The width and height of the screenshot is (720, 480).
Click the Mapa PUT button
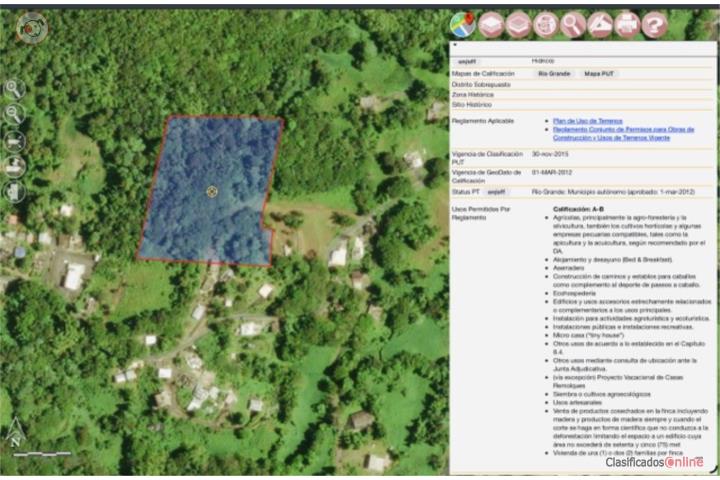click(599, 73)
